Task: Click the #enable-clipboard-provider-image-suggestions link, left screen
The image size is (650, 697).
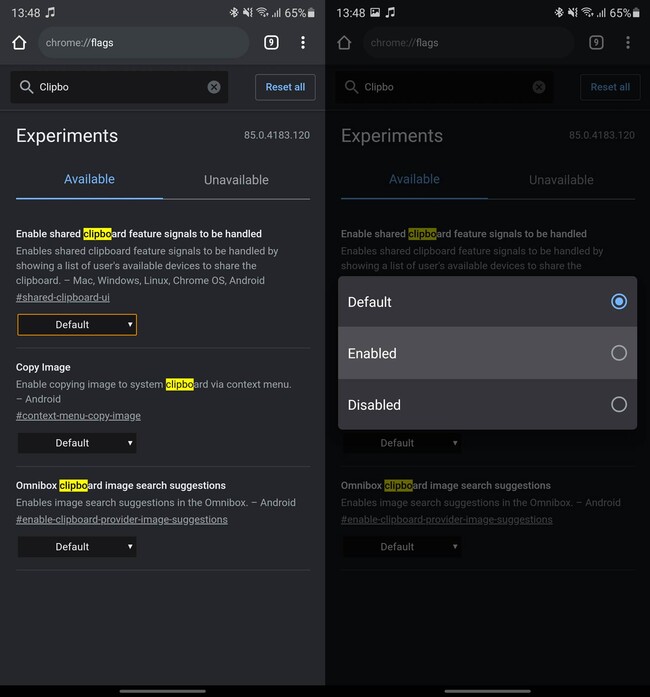Action: click(121, 520)
